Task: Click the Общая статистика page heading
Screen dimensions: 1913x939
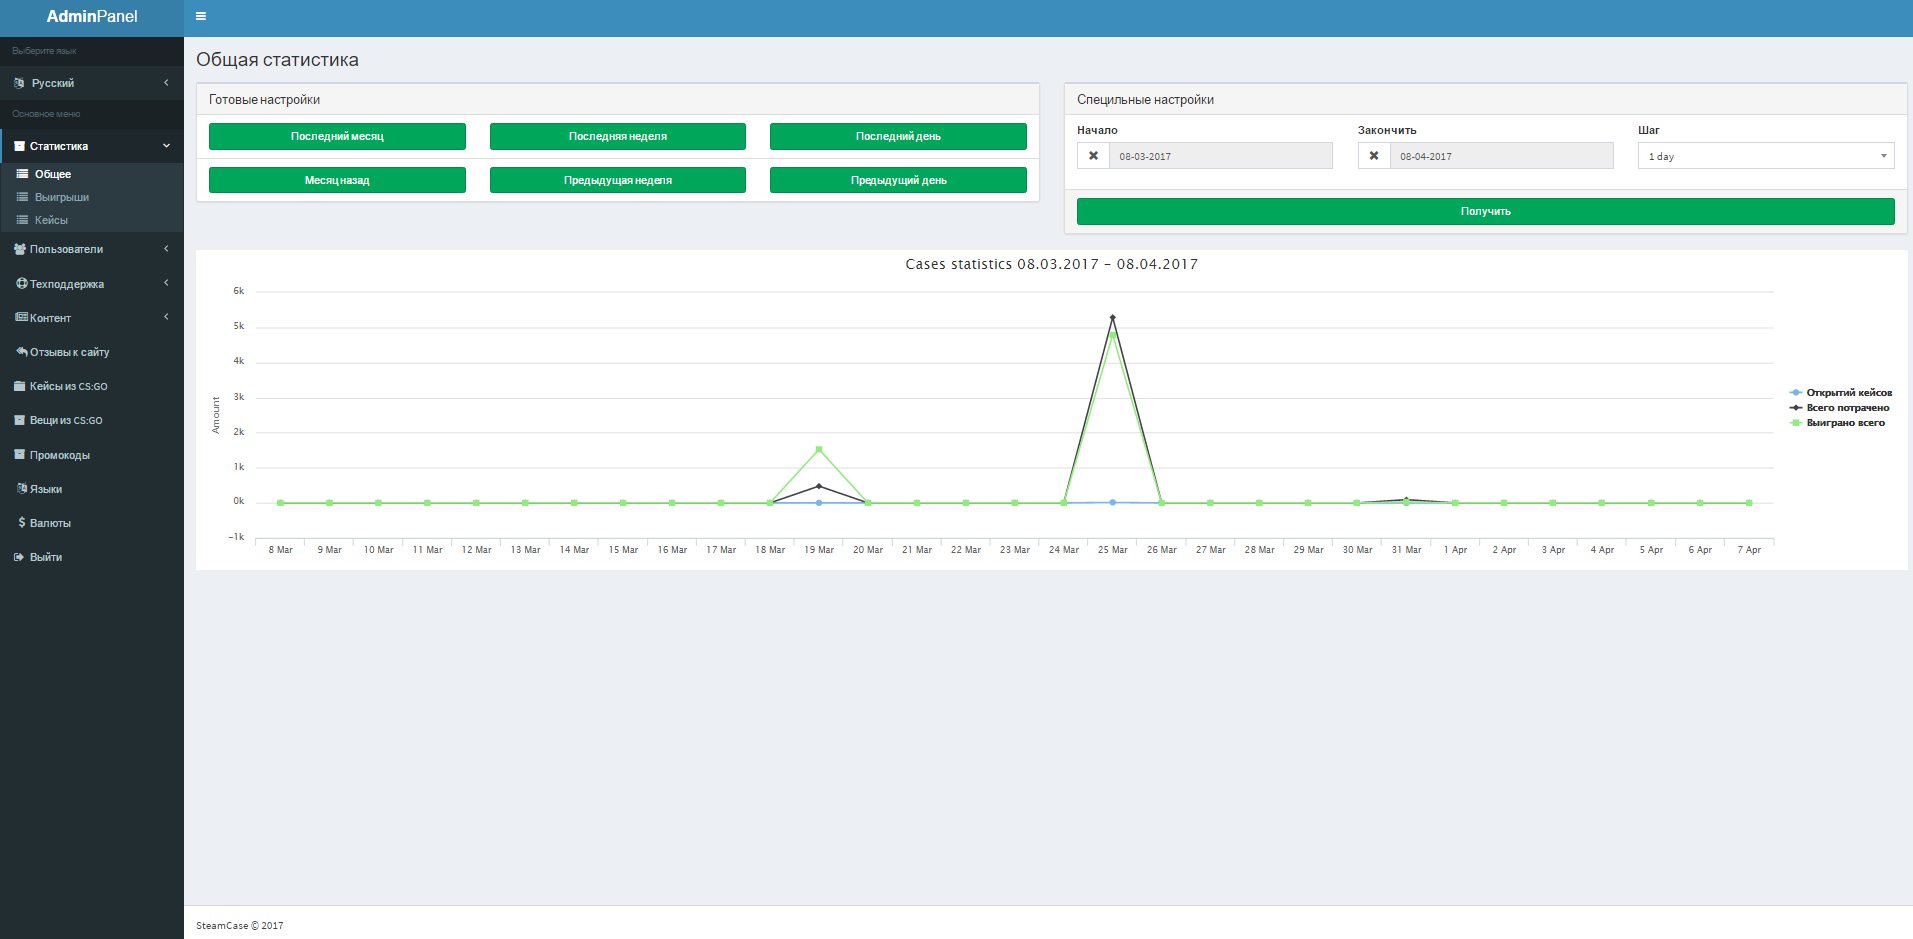Action: (277, 60)
